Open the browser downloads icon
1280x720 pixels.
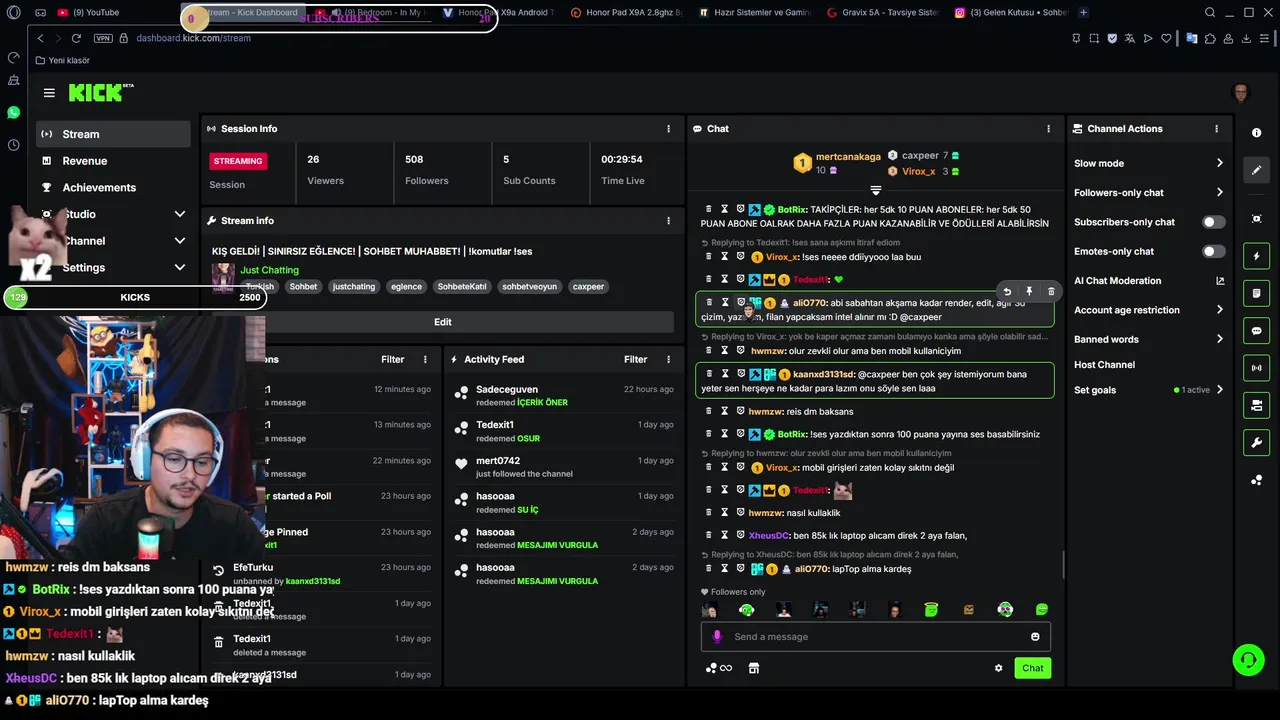coord(1246,38)
